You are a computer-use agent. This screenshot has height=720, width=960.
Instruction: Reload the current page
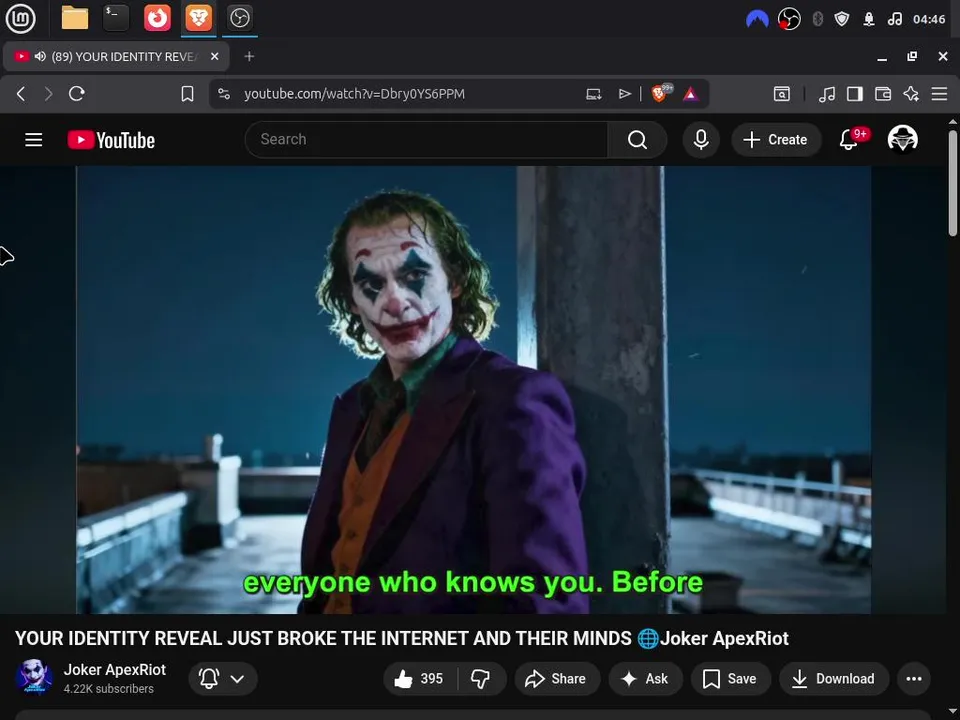(x=77, y=94)
